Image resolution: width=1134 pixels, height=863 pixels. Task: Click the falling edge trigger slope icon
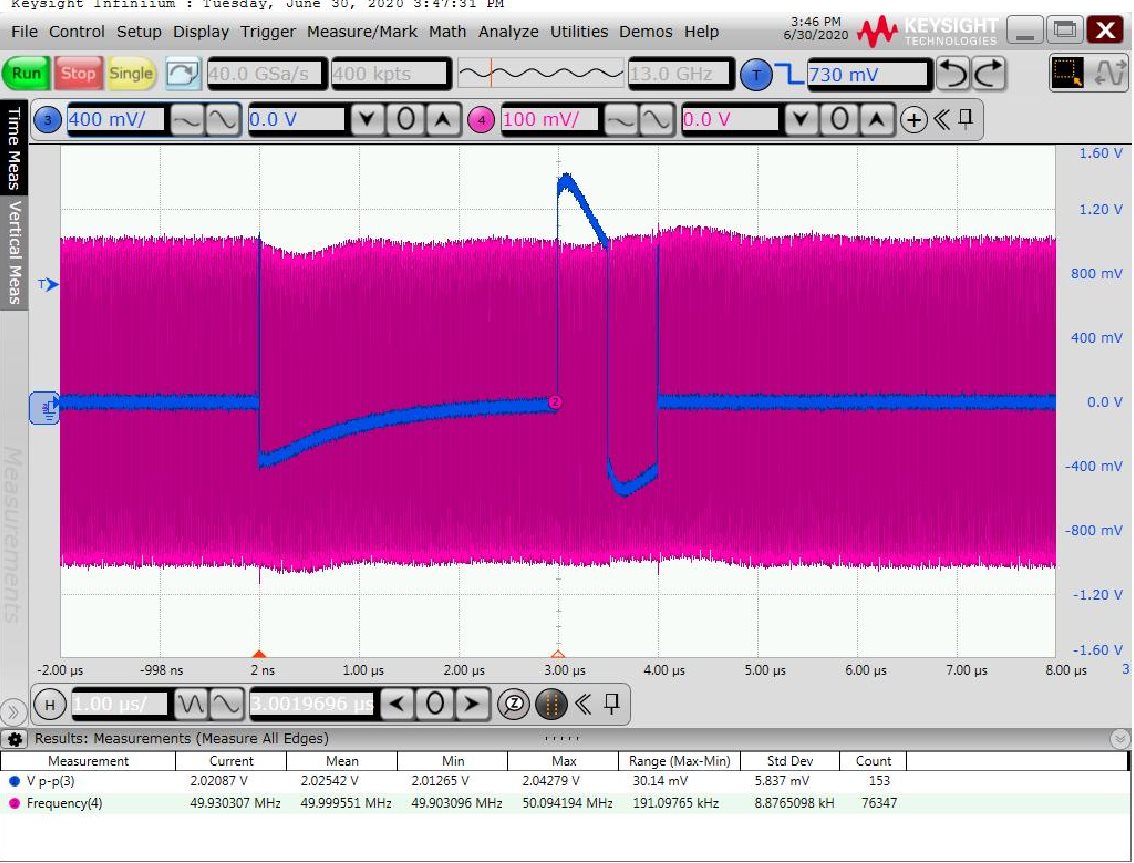(x=789, y=74)
